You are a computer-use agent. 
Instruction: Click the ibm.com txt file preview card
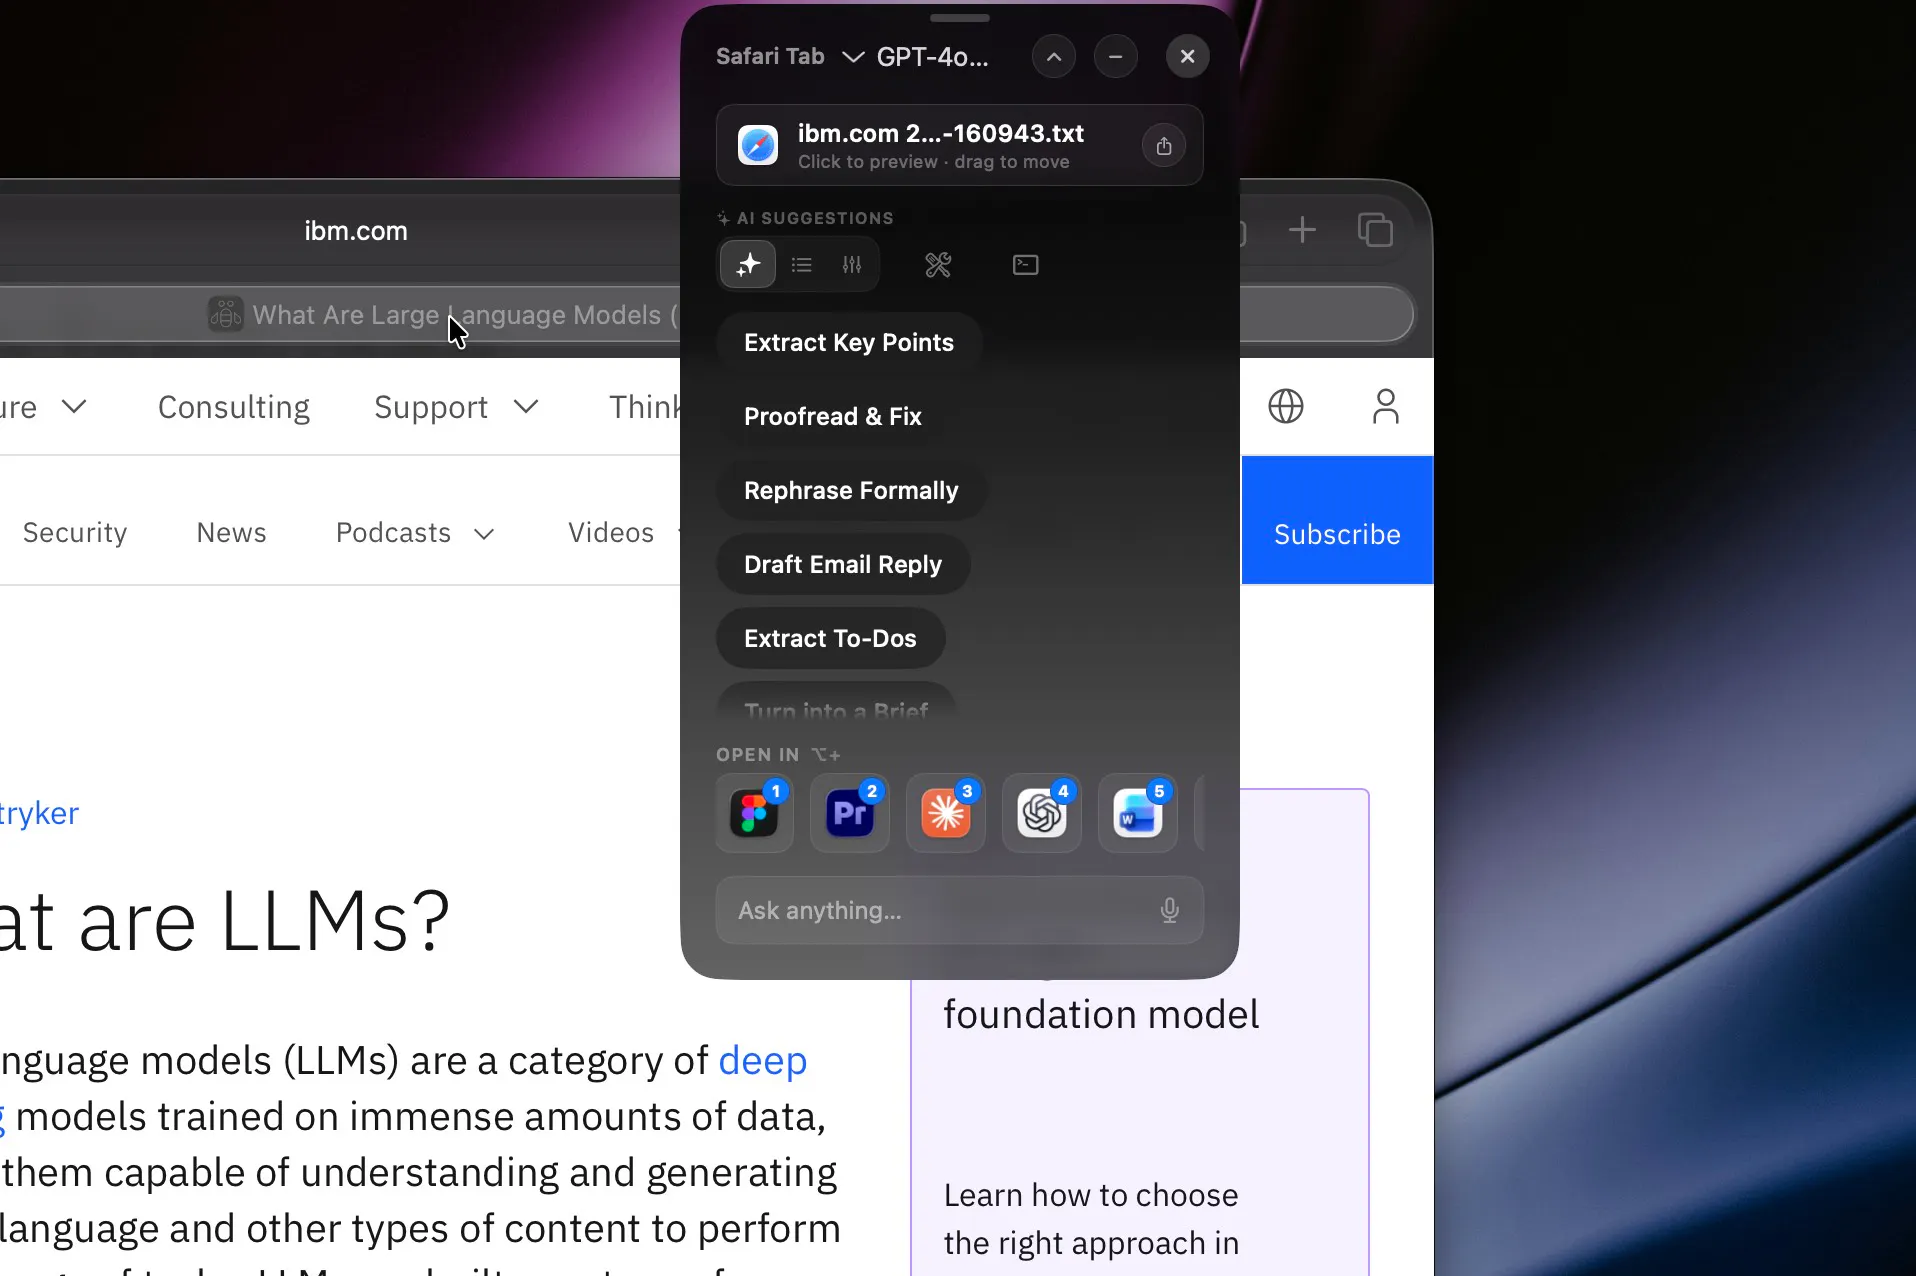[959, 145]
